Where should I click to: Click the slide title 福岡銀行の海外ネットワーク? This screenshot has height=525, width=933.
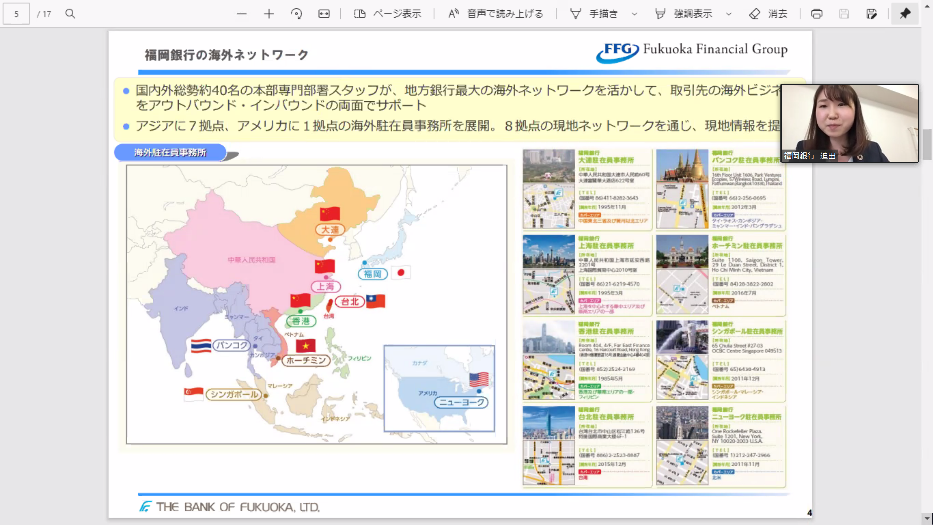point(227,55)
